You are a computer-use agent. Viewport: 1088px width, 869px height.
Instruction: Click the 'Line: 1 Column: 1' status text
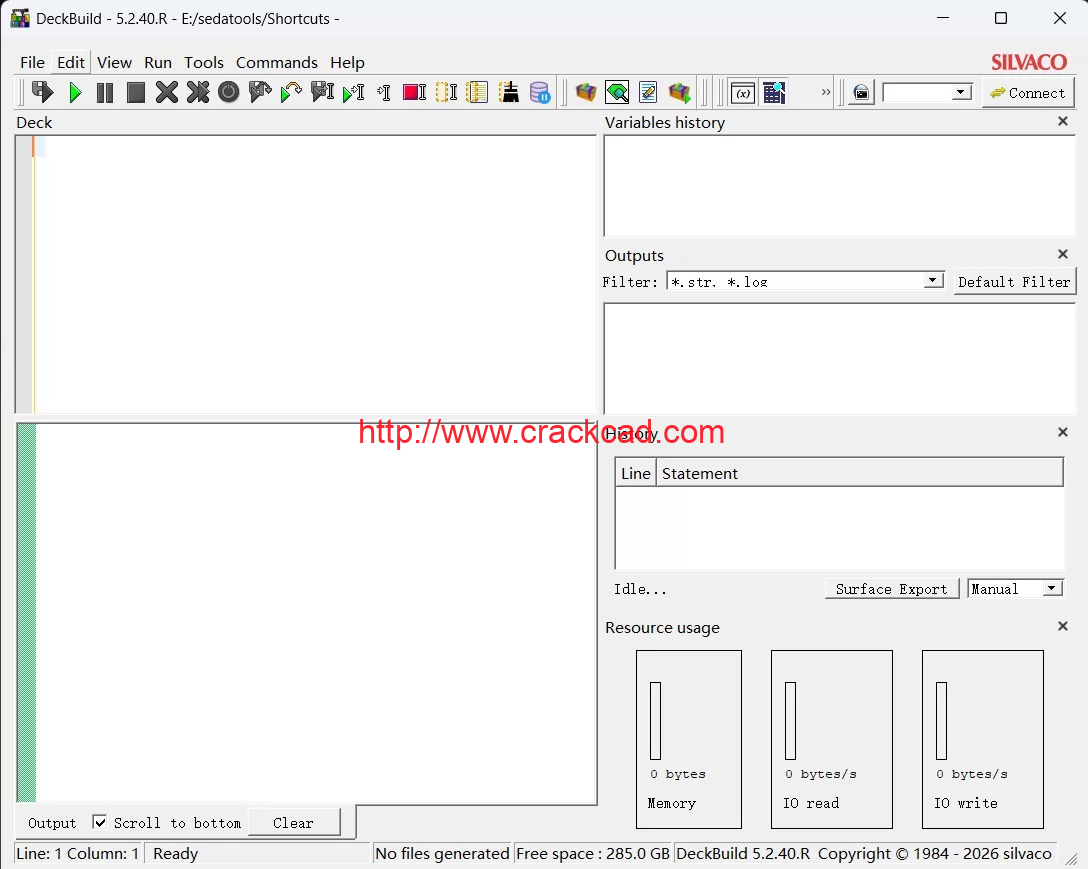point(78,853)
